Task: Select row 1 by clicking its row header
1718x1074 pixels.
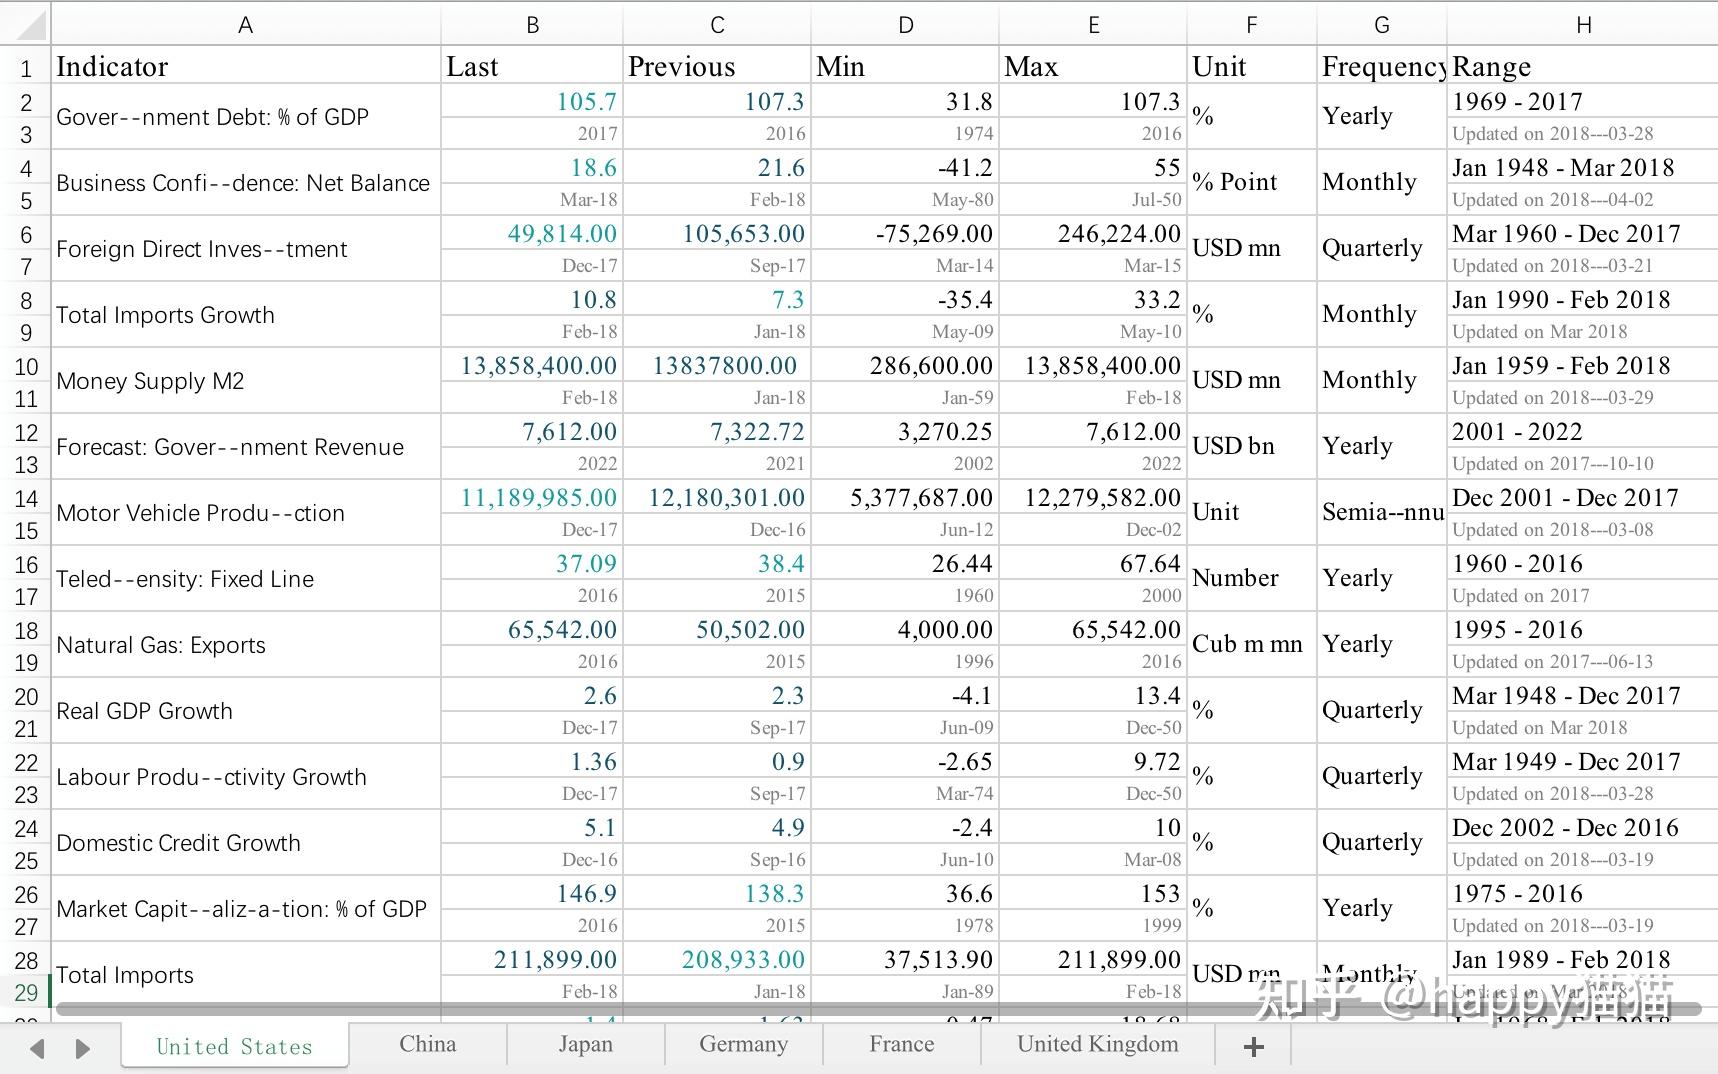Action: [25, 66]
